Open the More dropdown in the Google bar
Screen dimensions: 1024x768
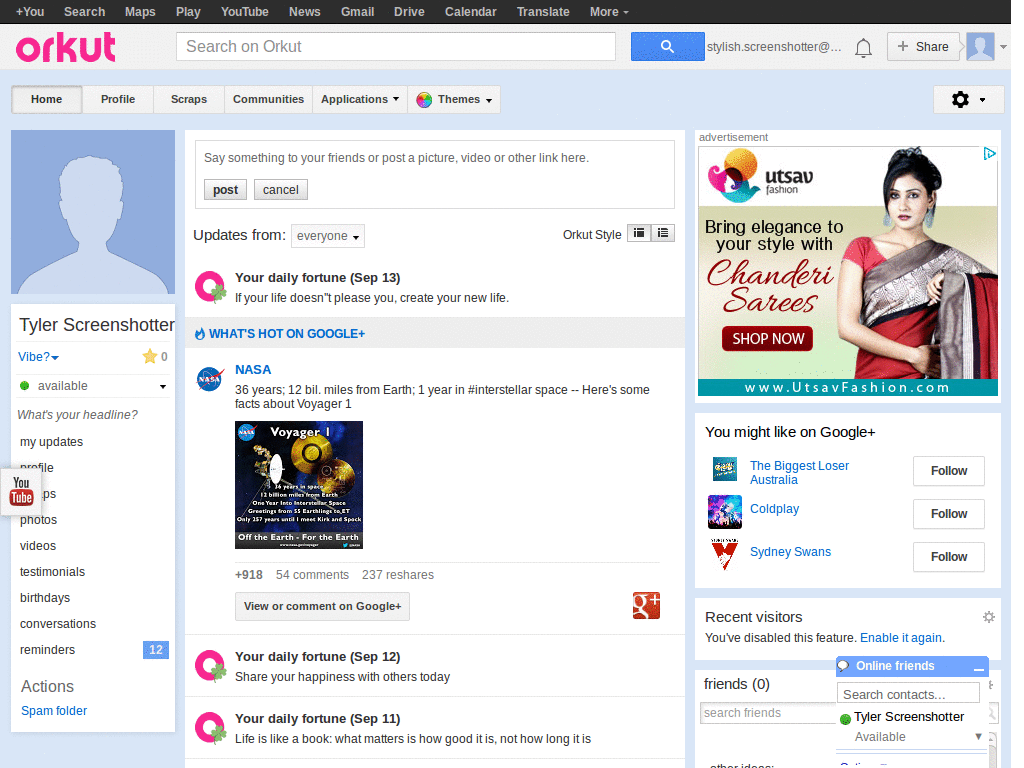pos(609,12)
